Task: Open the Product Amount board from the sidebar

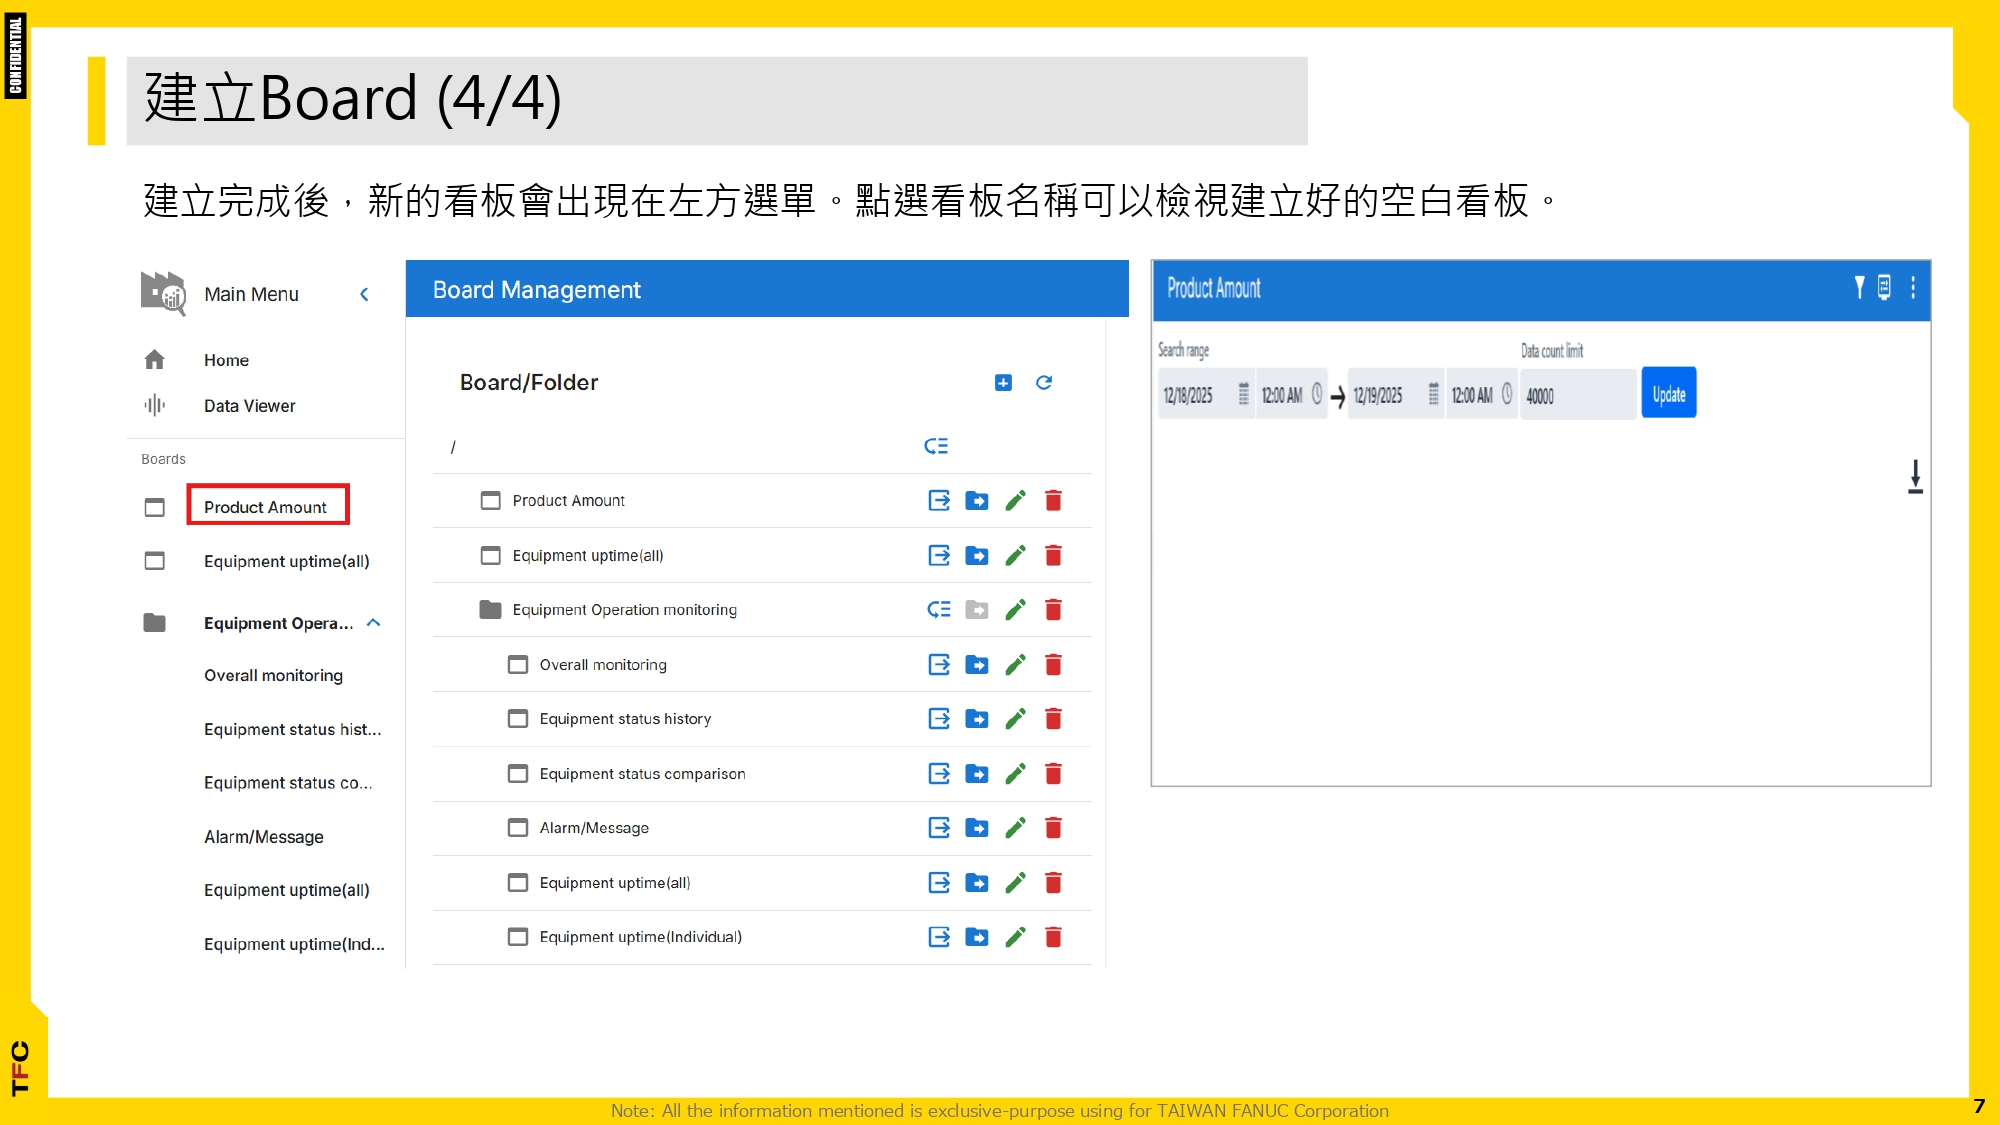Action: (266, 506)
